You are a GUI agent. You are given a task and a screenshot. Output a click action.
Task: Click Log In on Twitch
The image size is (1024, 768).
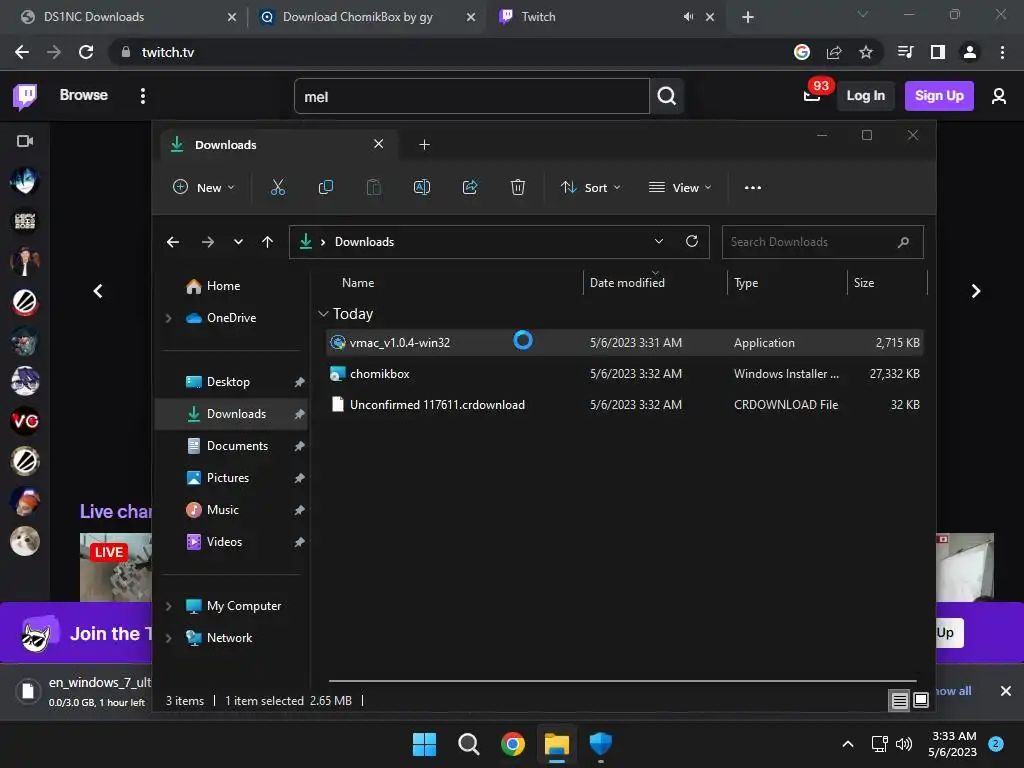(x=865, y=96)
